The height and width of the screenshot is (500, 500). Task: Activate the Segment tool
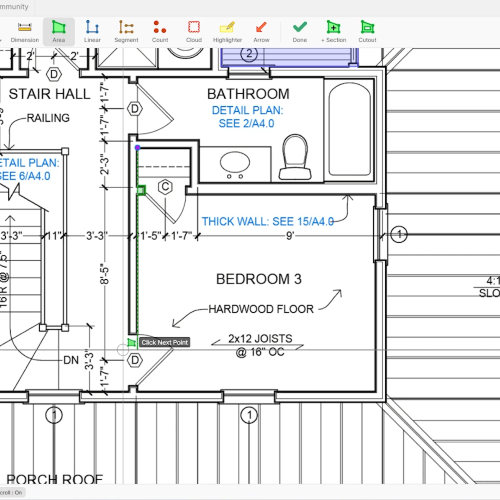pyautogui.click(x=126, y=32)
